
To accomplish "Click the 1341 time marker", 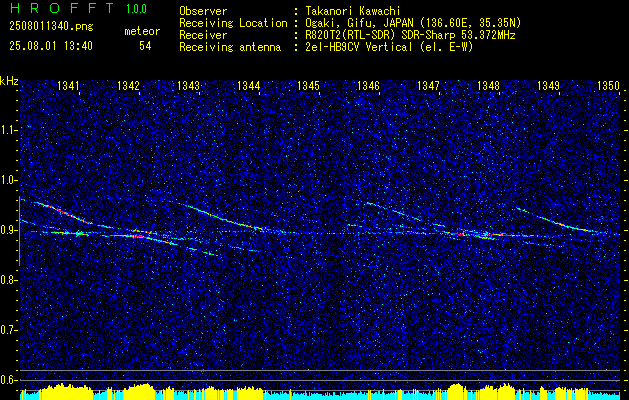I will (68, 85).
